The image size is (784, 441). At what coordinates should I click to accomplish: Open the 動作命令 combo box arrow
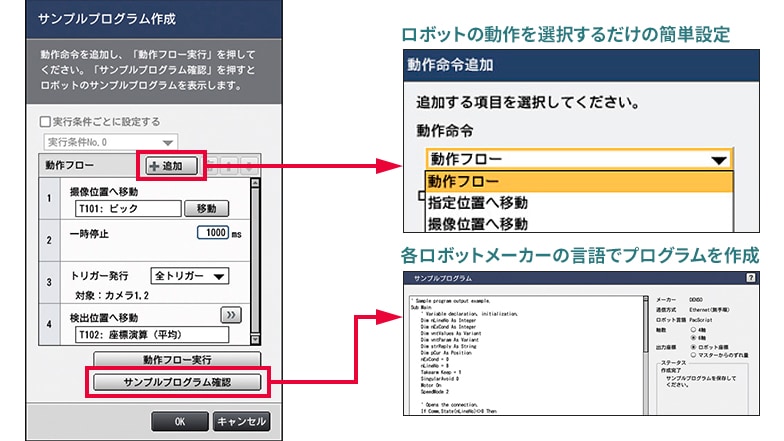tap(717, 159)
